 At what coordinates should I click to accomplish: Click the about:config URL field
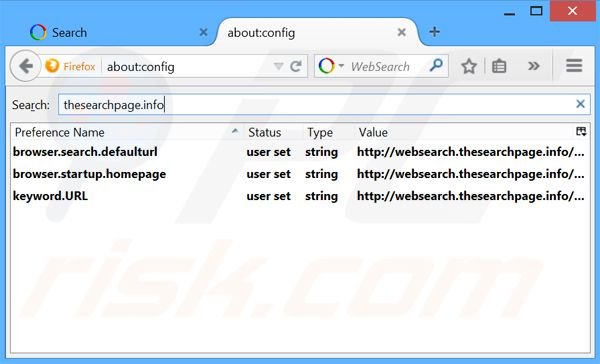(188, 67)
